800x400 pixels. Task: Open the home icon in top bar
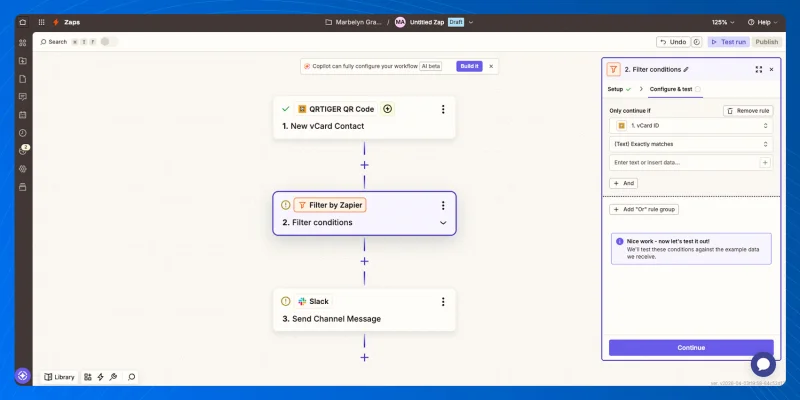tap(22, 22)
